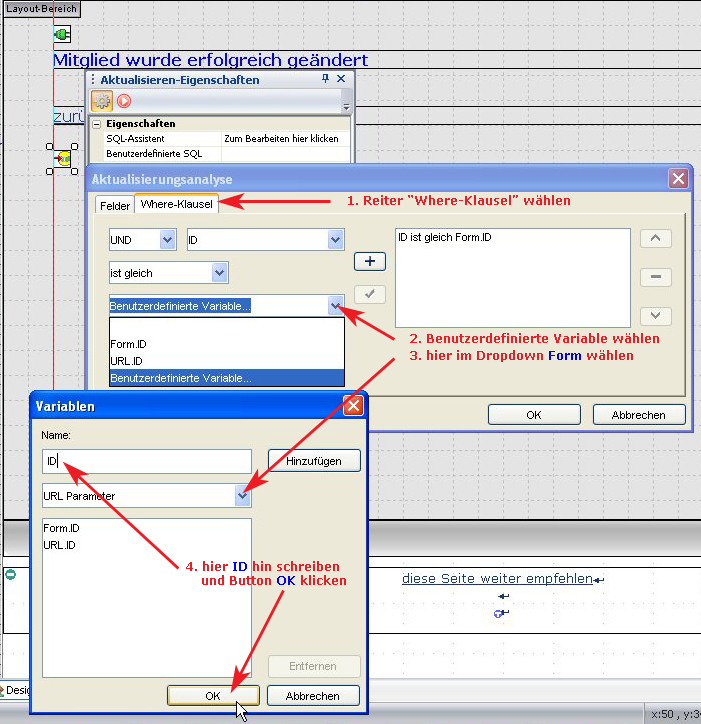Viewport: 701px width, 724px height.
Task: Move condition up with the up arrow
Action: click(655, 239)
